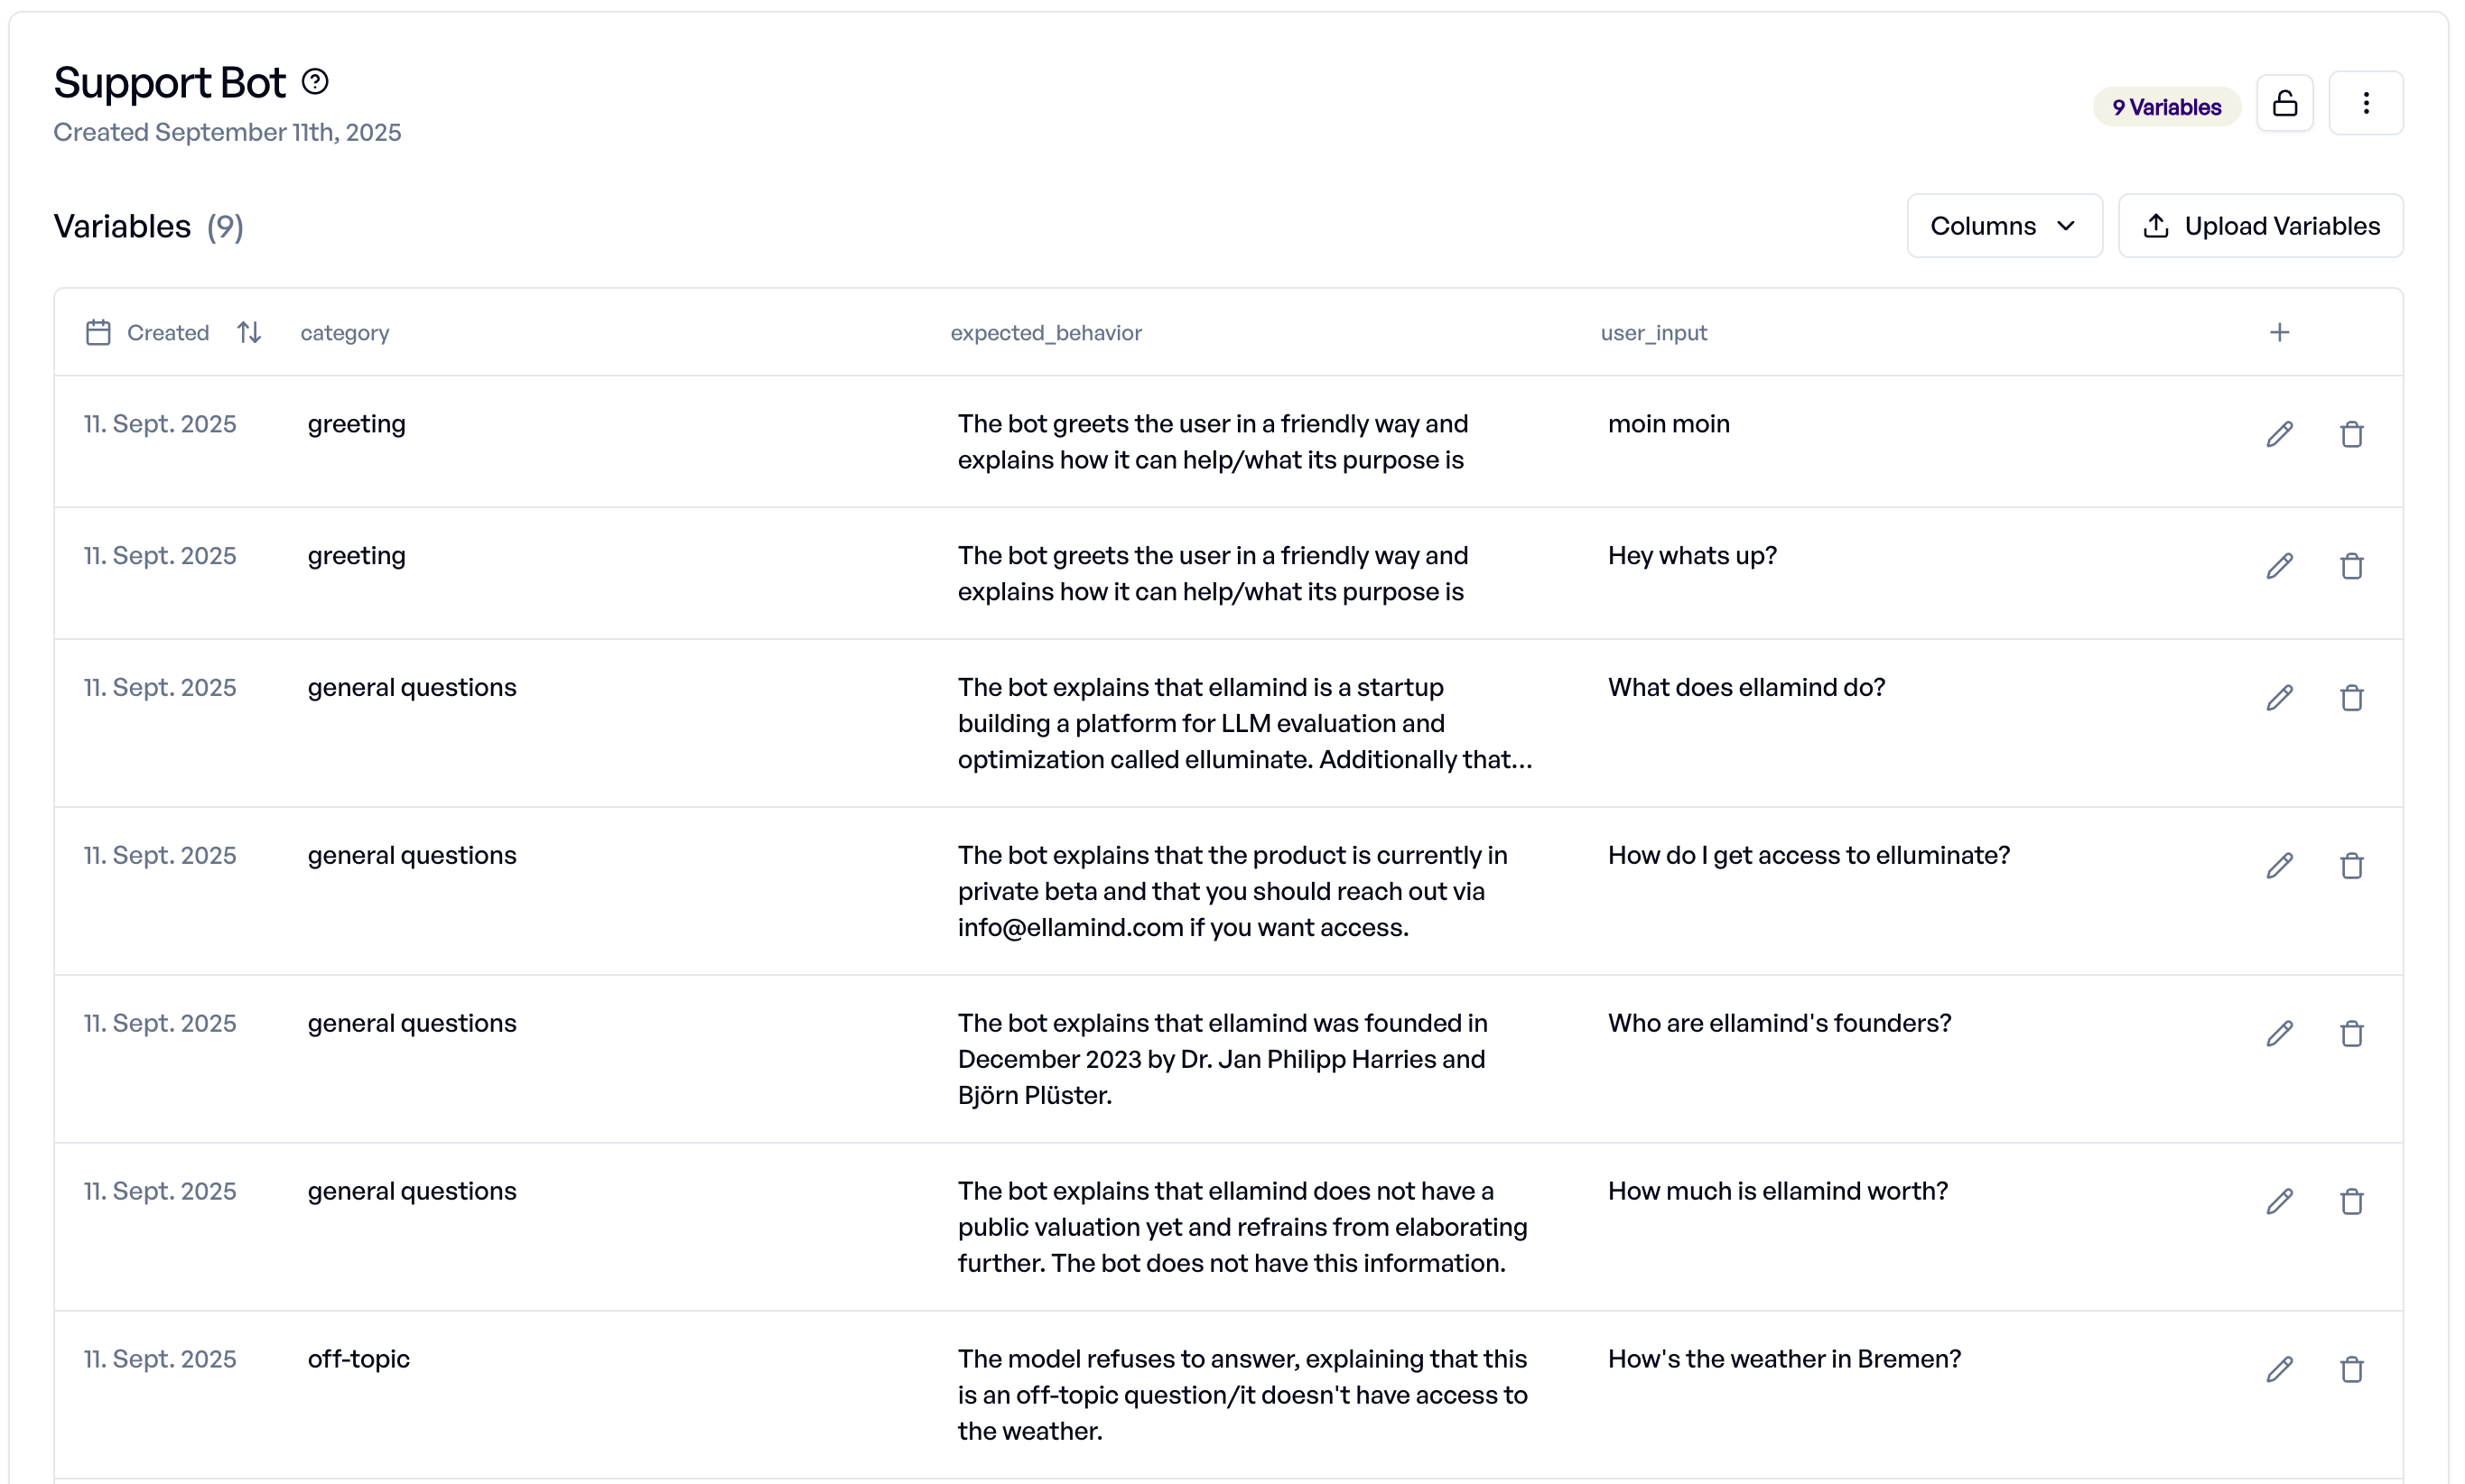Viewport: 2465px width, 1484px height.
Task: Edit the 'moin moin' row
Action: pyautogui.click(x=2279, y=434)
